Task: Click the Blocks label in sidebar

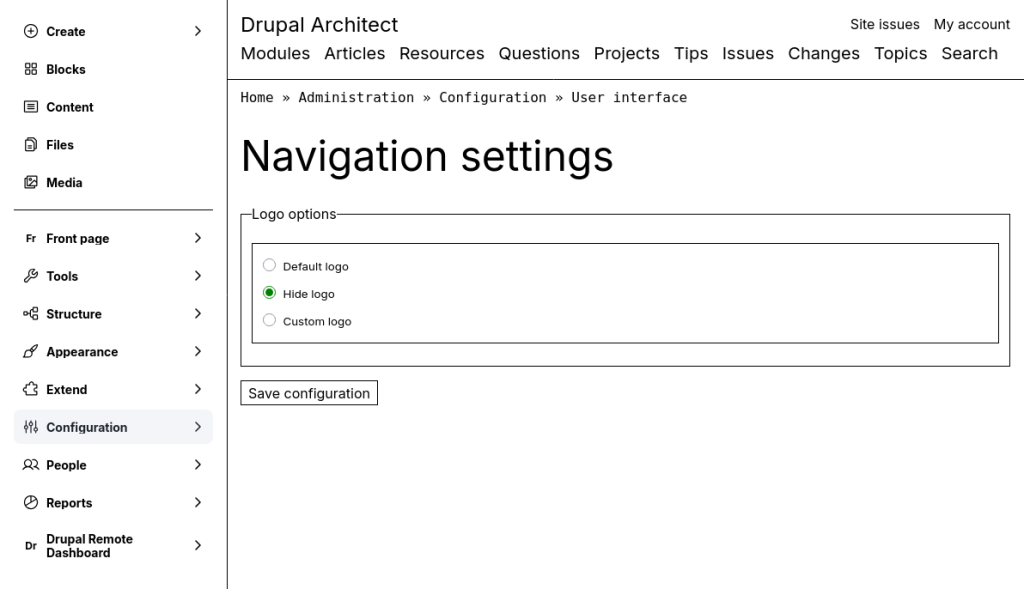Action: click(x=65, y=69)
